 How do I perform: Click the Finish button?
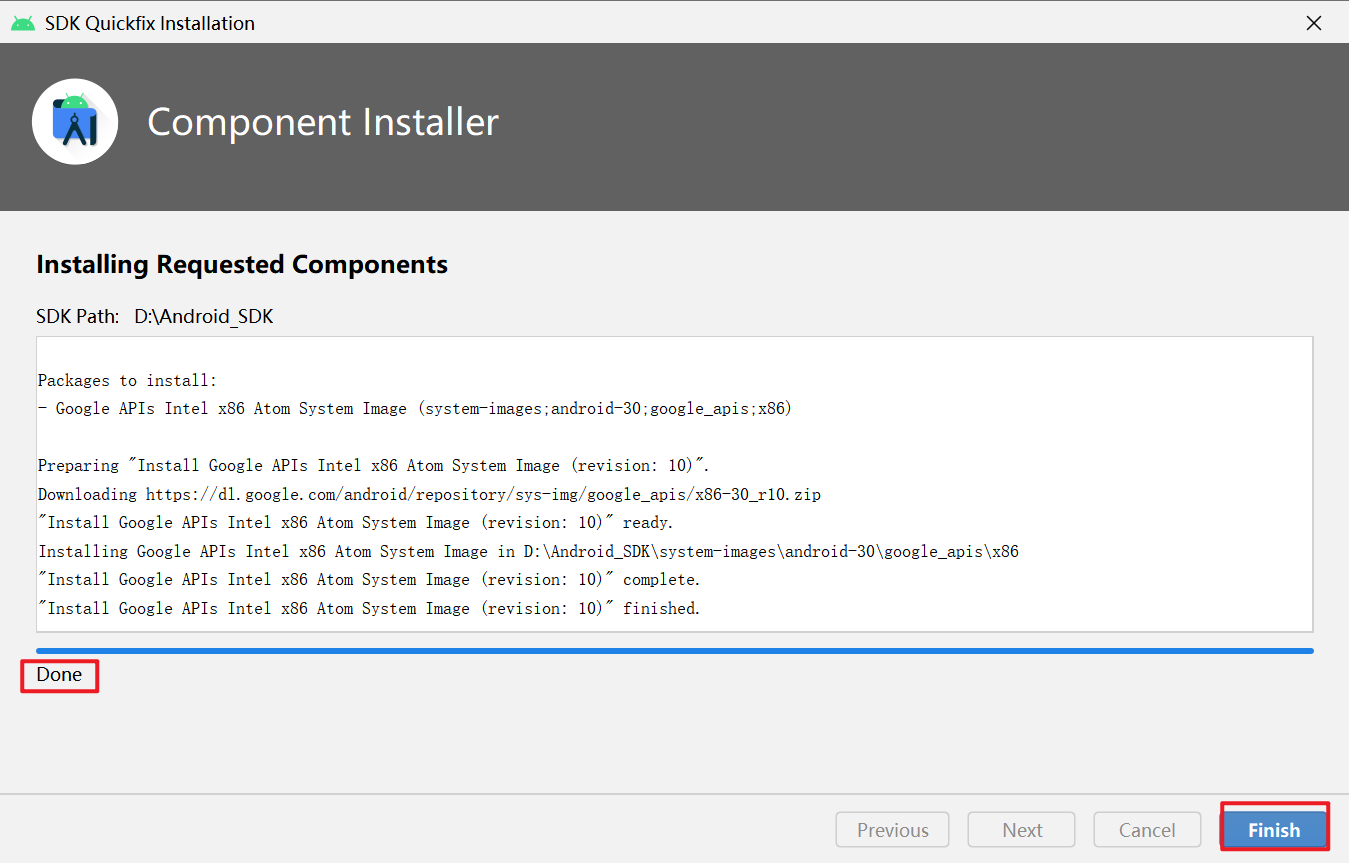[1274, 830]
